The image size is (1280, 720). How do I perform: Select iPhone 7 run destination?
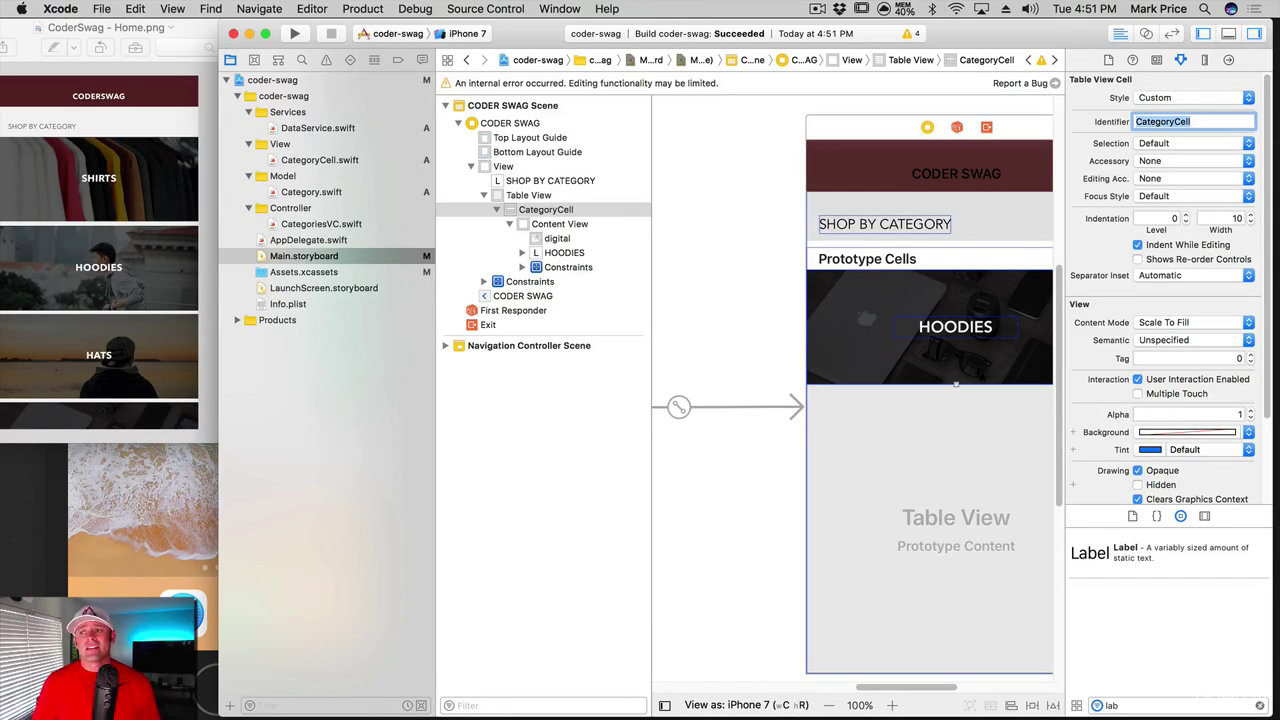(460, 34)
